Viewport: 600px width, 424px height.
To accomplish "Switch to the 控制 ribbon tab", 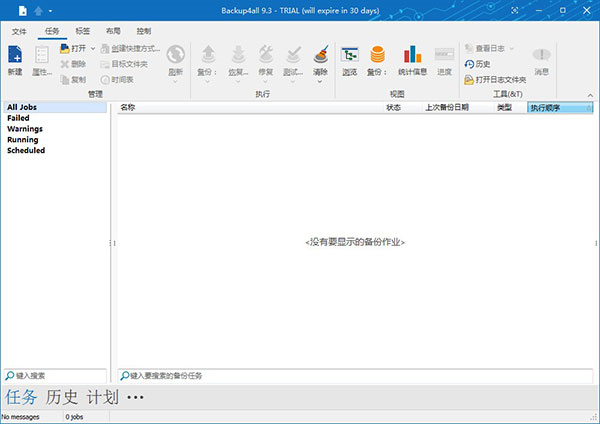I will (144, 31).
